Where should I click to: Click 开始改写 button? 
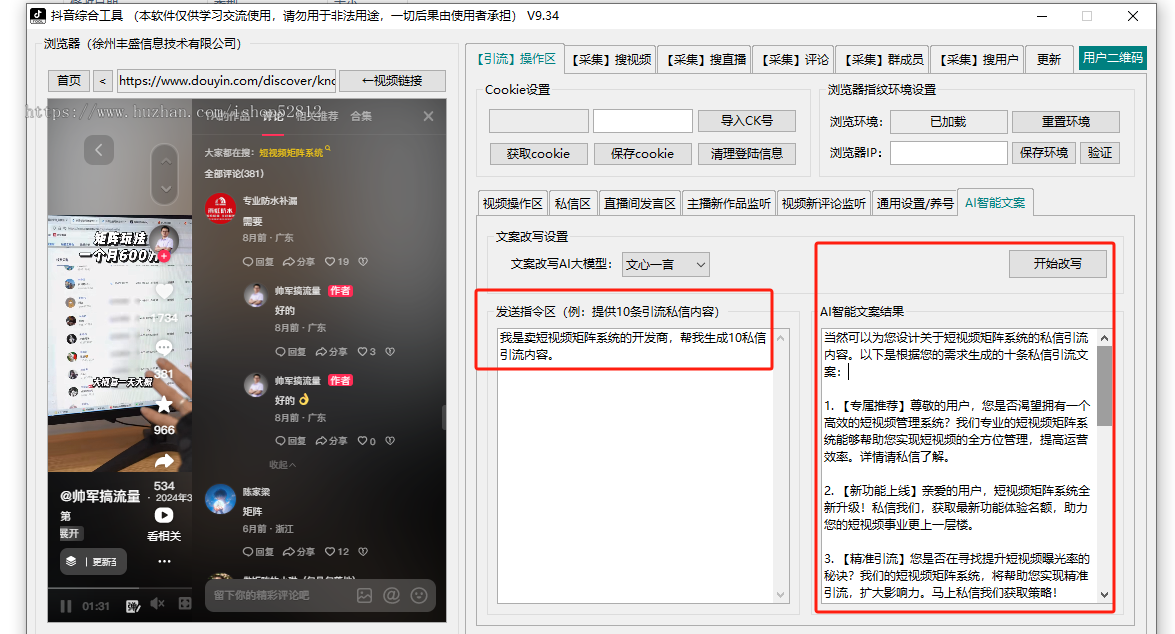pos(1057,264)
